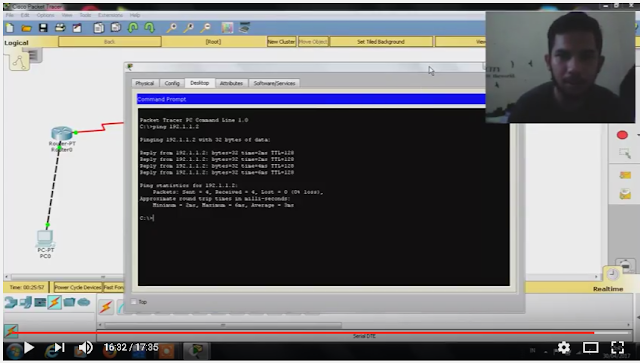Tick the Top checkbox in PC window
This screenshot has height=363, width=640.
click(133, 302)
